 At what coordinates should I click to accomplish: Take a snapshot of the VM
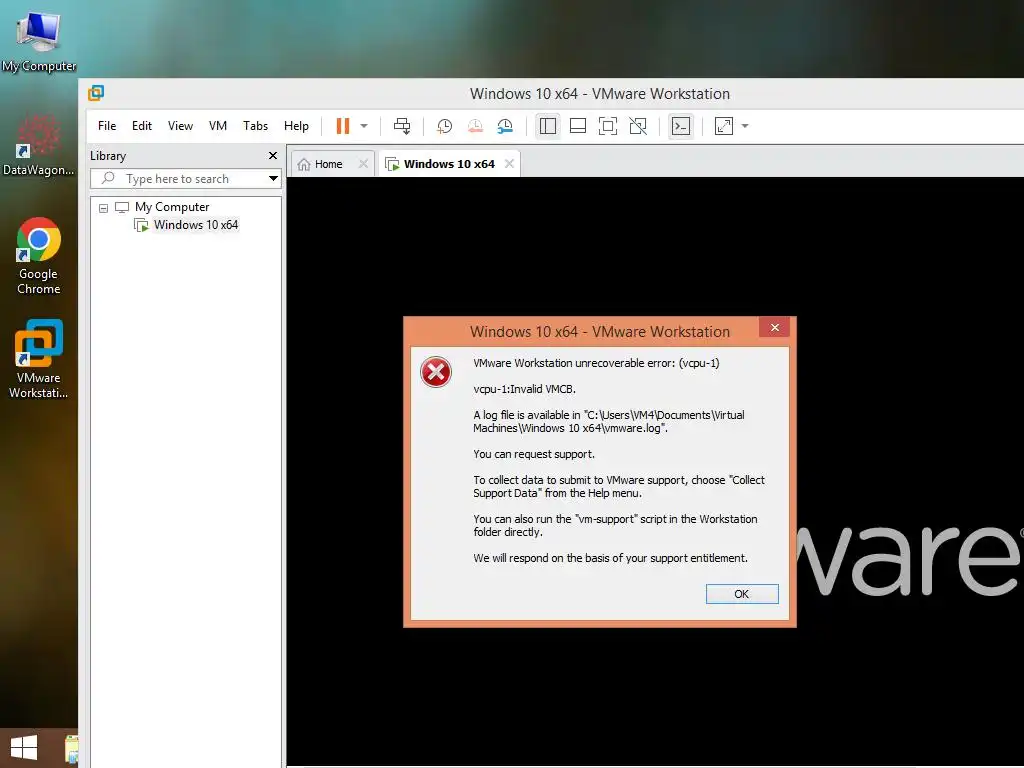[445, 126]
